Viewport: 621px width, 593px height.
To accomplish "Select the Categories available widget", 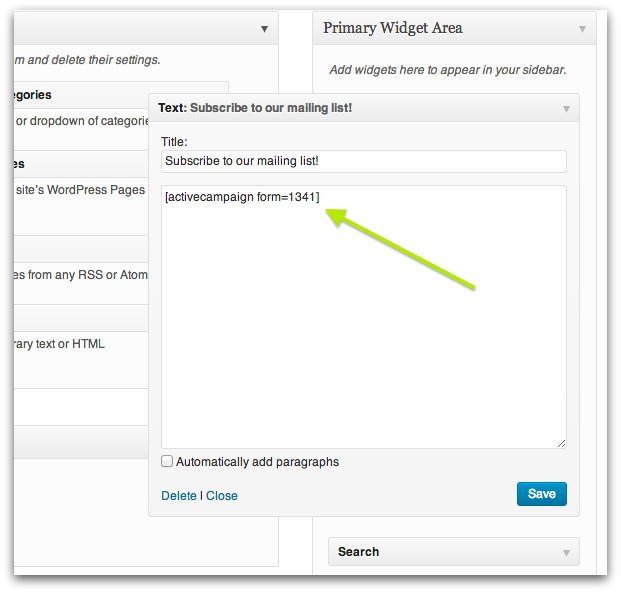I will tap(81, 95).
